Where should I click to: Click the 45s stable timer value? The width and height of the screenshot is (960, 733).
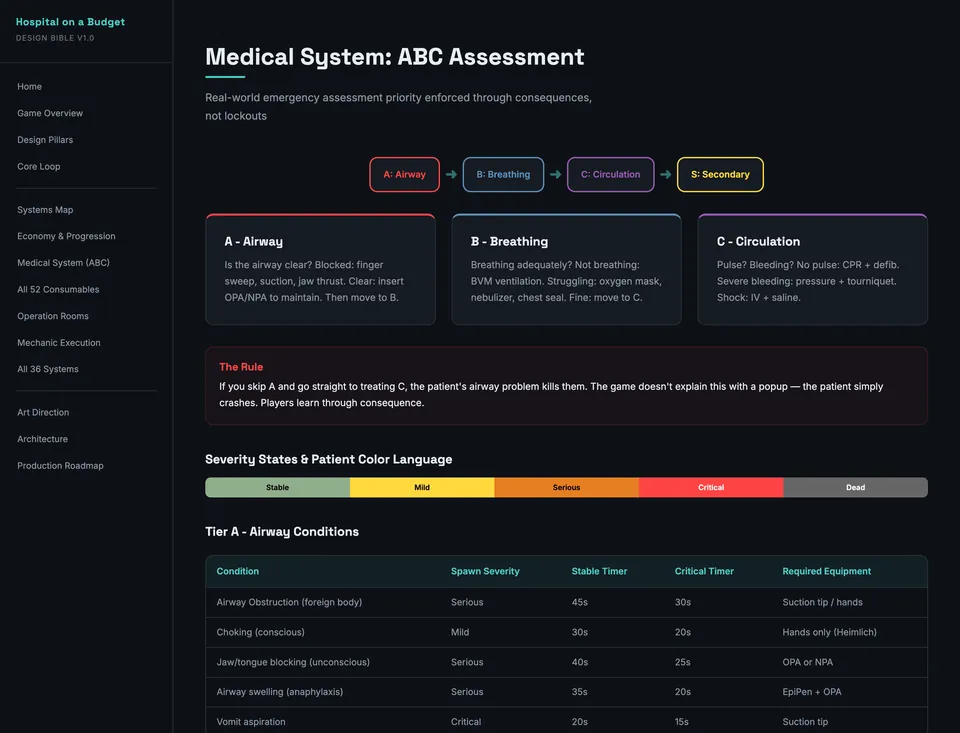pyautogui.click(x=580, y=603)
